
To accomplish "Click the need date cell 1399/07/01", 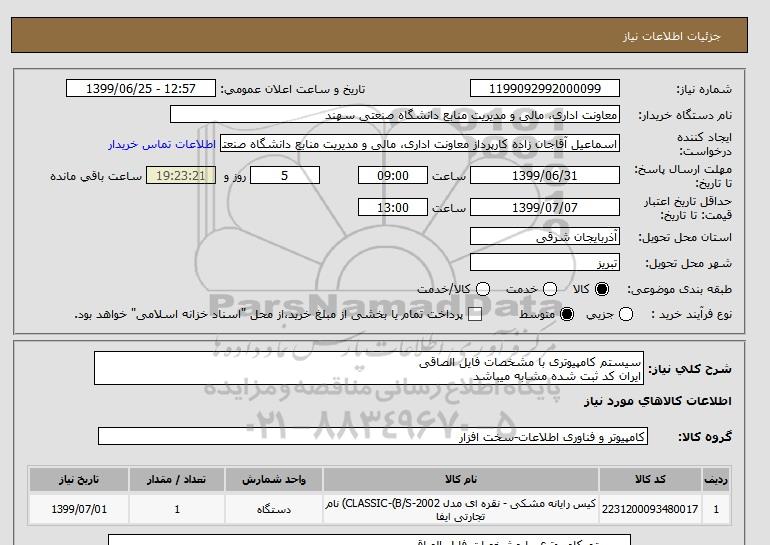I will coord(79,509).
